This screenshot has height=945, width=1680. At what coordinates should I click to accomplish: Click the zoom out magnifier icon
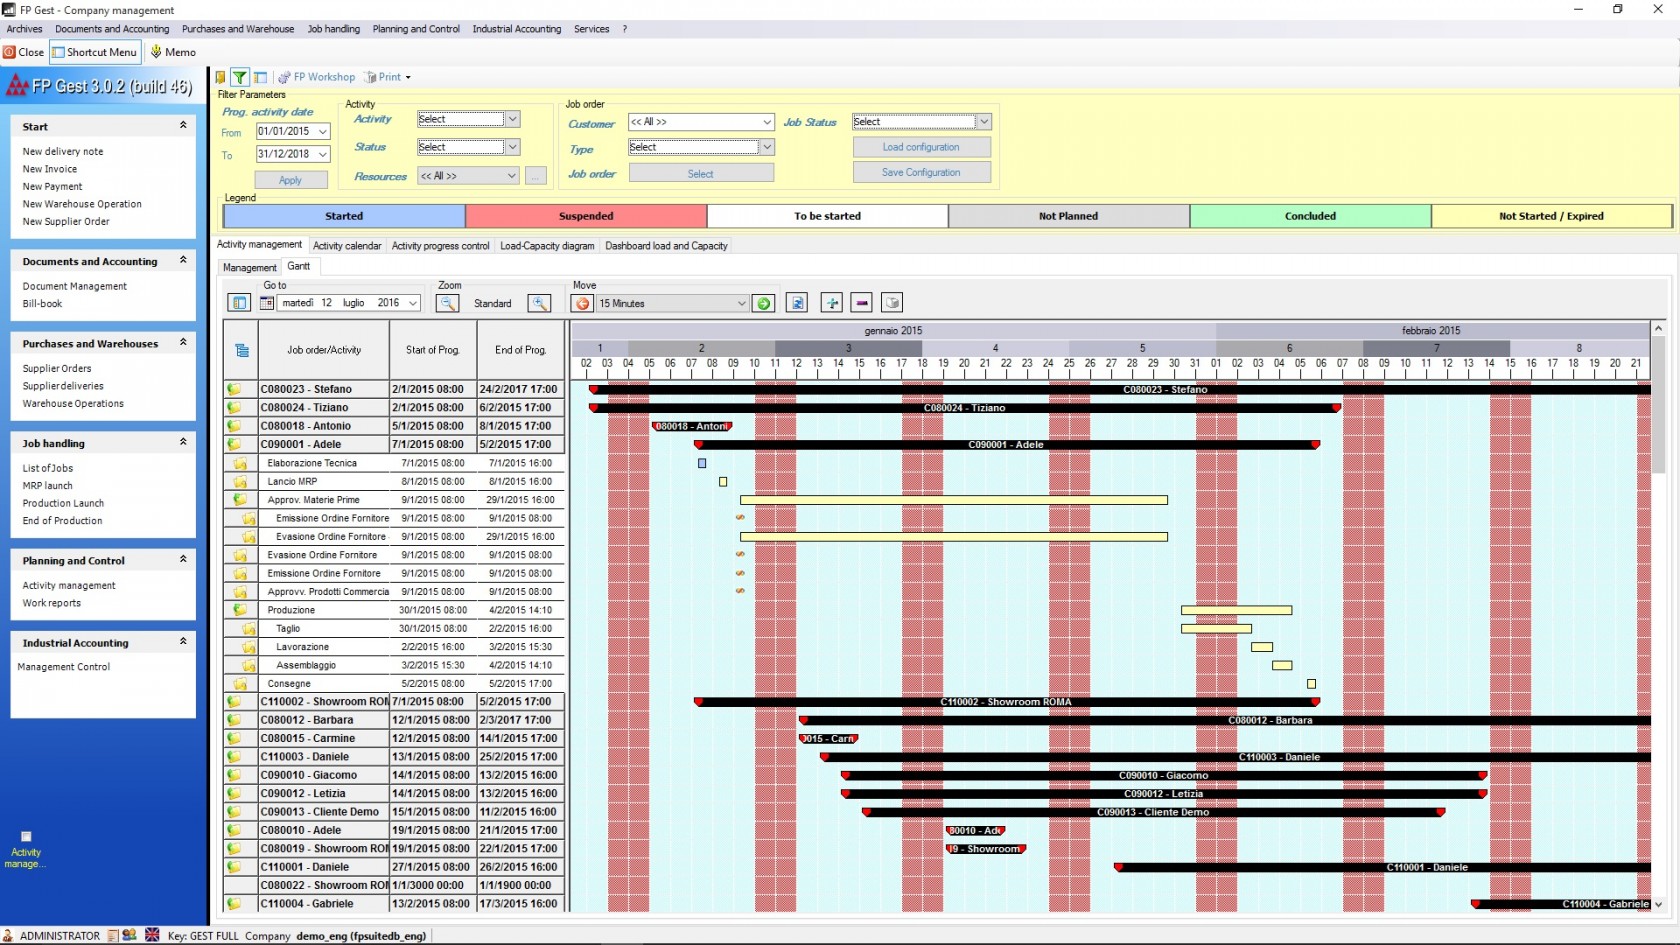(x=448, y=303)
